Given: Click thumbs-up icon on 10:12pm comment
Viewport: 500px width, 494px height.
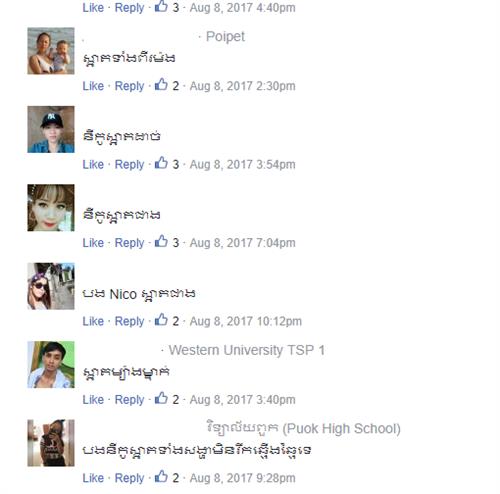Looking at the screenshot, I should pyautogui.click(x=161, y=320).
